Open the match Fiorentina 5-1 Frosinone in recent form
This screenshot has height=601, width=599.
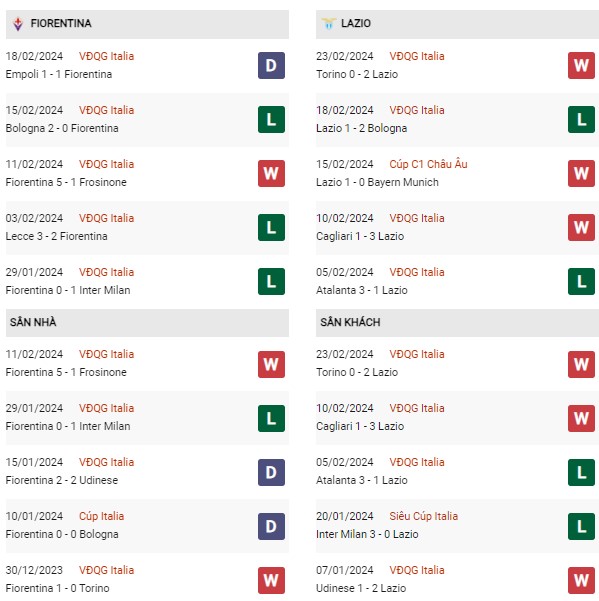tap(66, 182)
